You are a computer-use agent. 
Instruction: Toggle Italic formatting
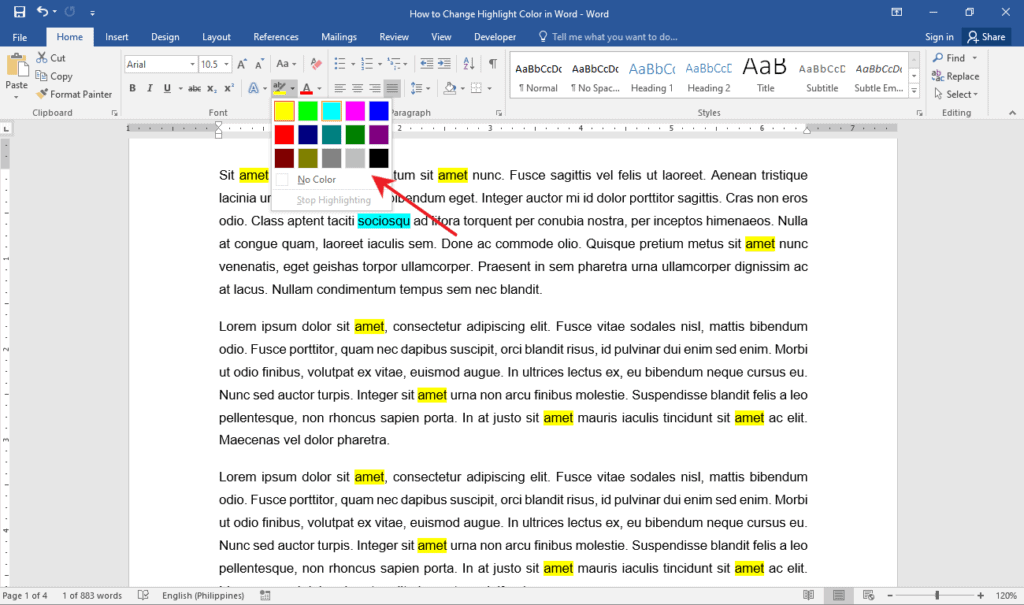click(x=150, y=88)
